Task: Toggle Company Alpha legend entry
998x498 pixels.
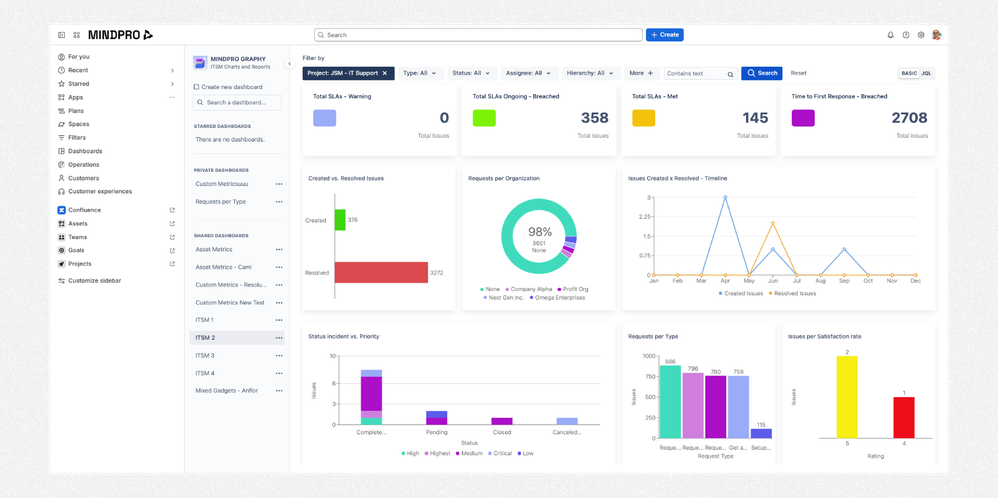Action: [528, 289]
